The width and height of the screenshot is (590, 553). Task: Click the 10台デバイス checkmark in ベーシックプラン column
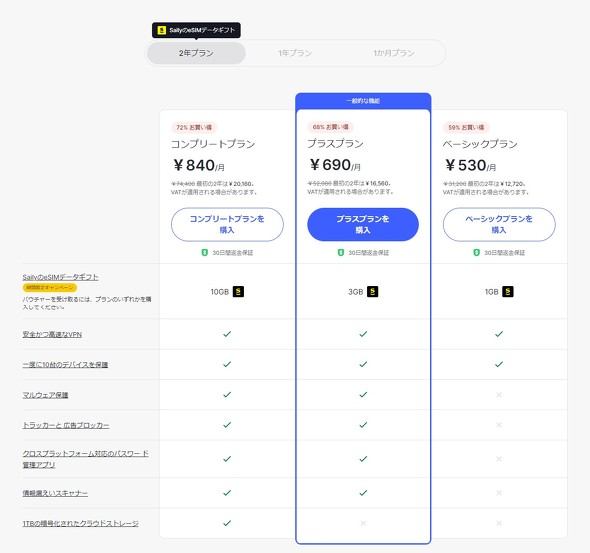499,364
